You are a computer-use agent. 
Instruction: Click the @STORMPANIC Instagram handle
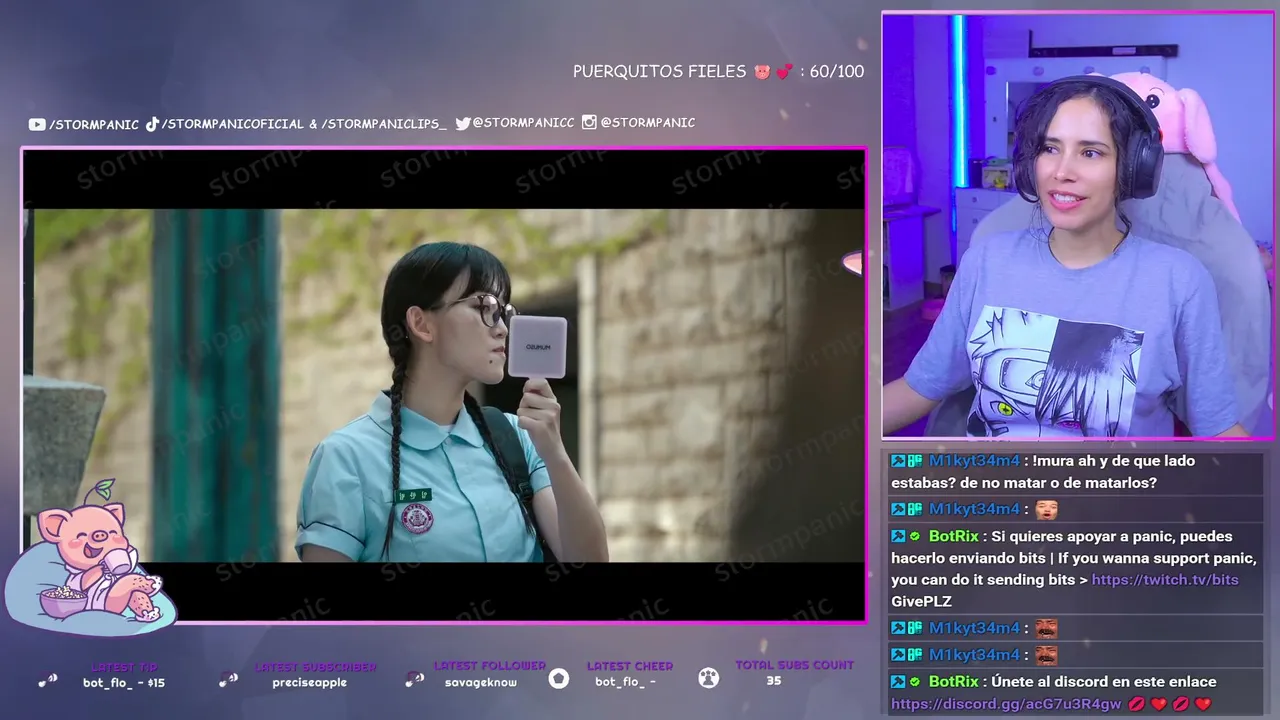pos(648,122)
